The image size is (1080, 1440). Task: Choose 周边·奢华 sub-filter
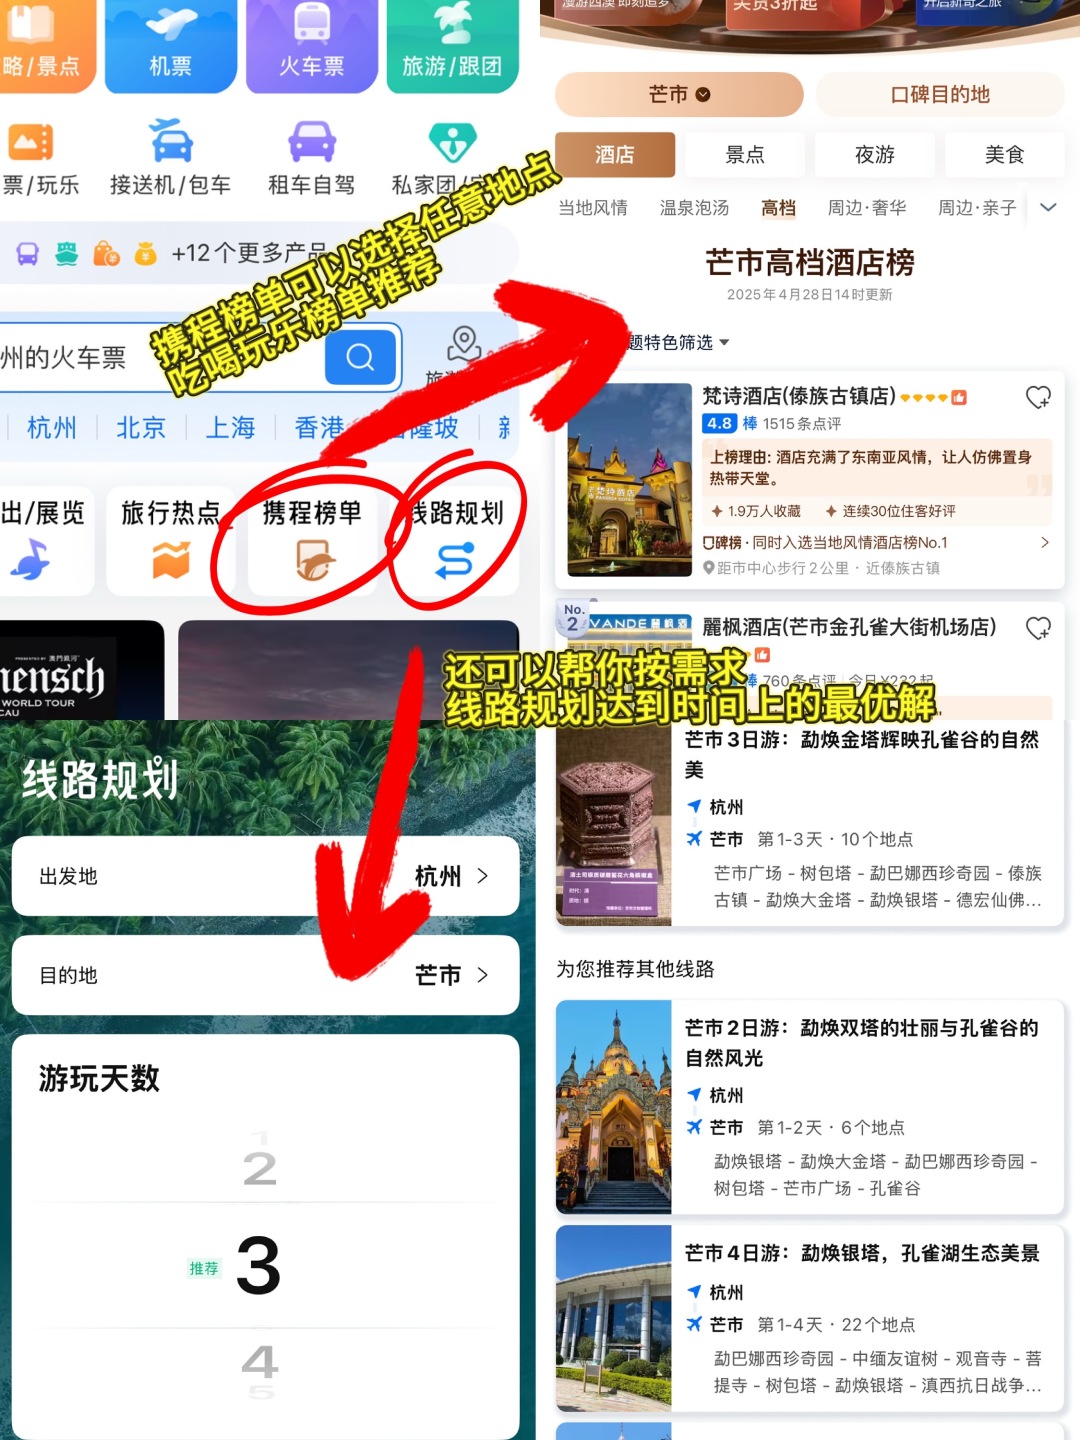[x=867, y=208]
